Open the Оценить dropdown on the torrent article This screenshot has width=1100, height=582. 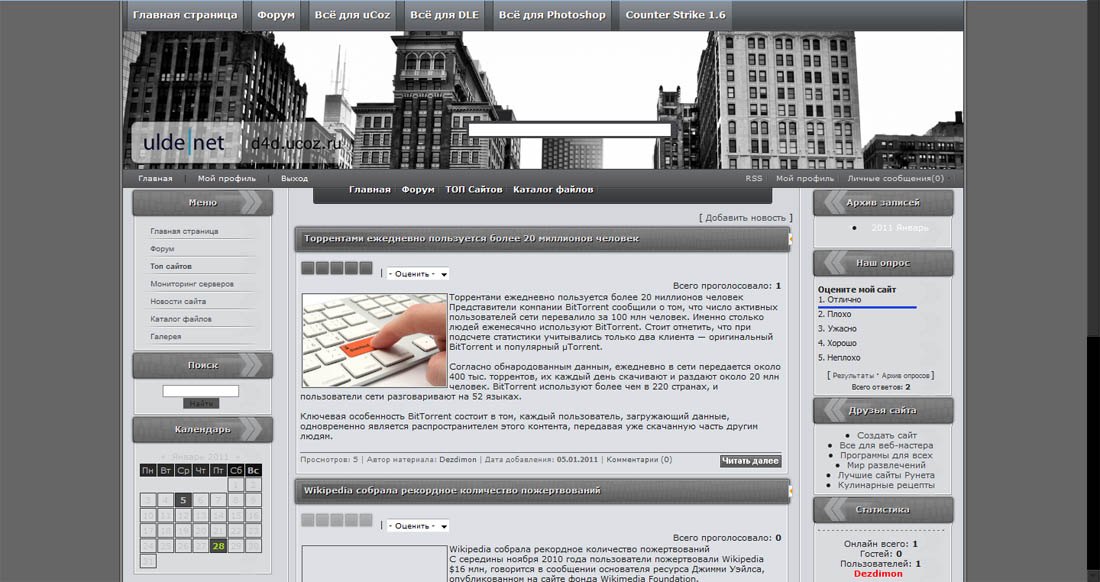tap(418, 273)
